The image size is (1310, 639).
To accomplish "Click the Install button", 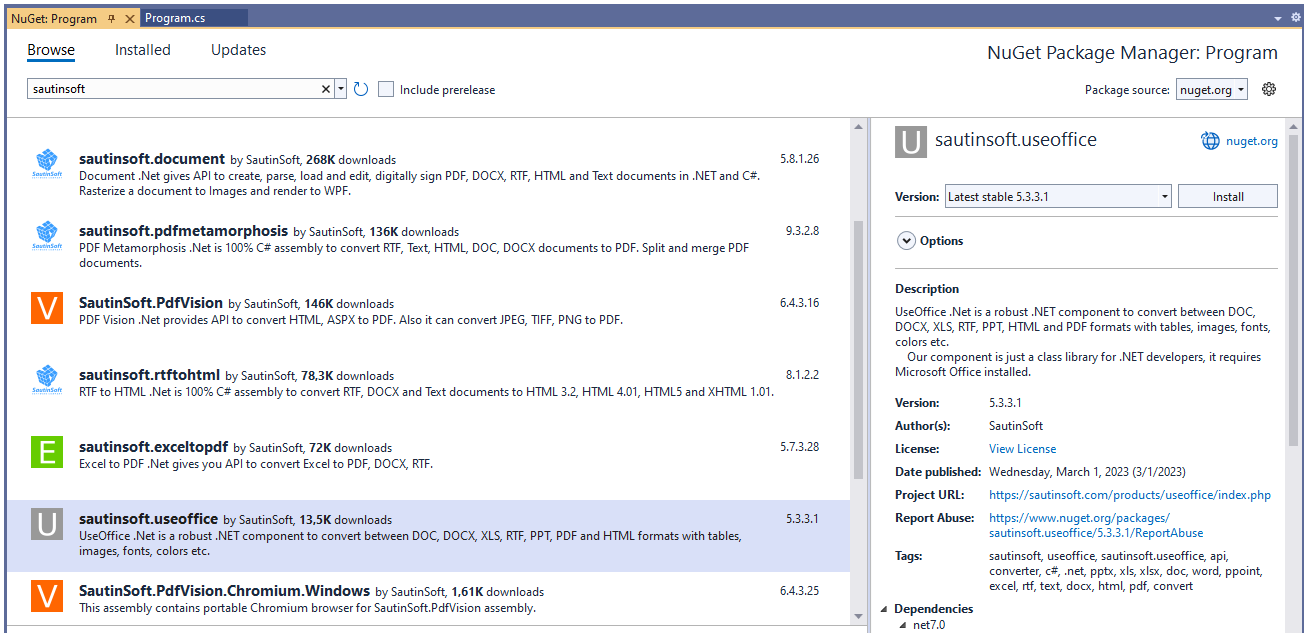I will [x=1227, y=195].
